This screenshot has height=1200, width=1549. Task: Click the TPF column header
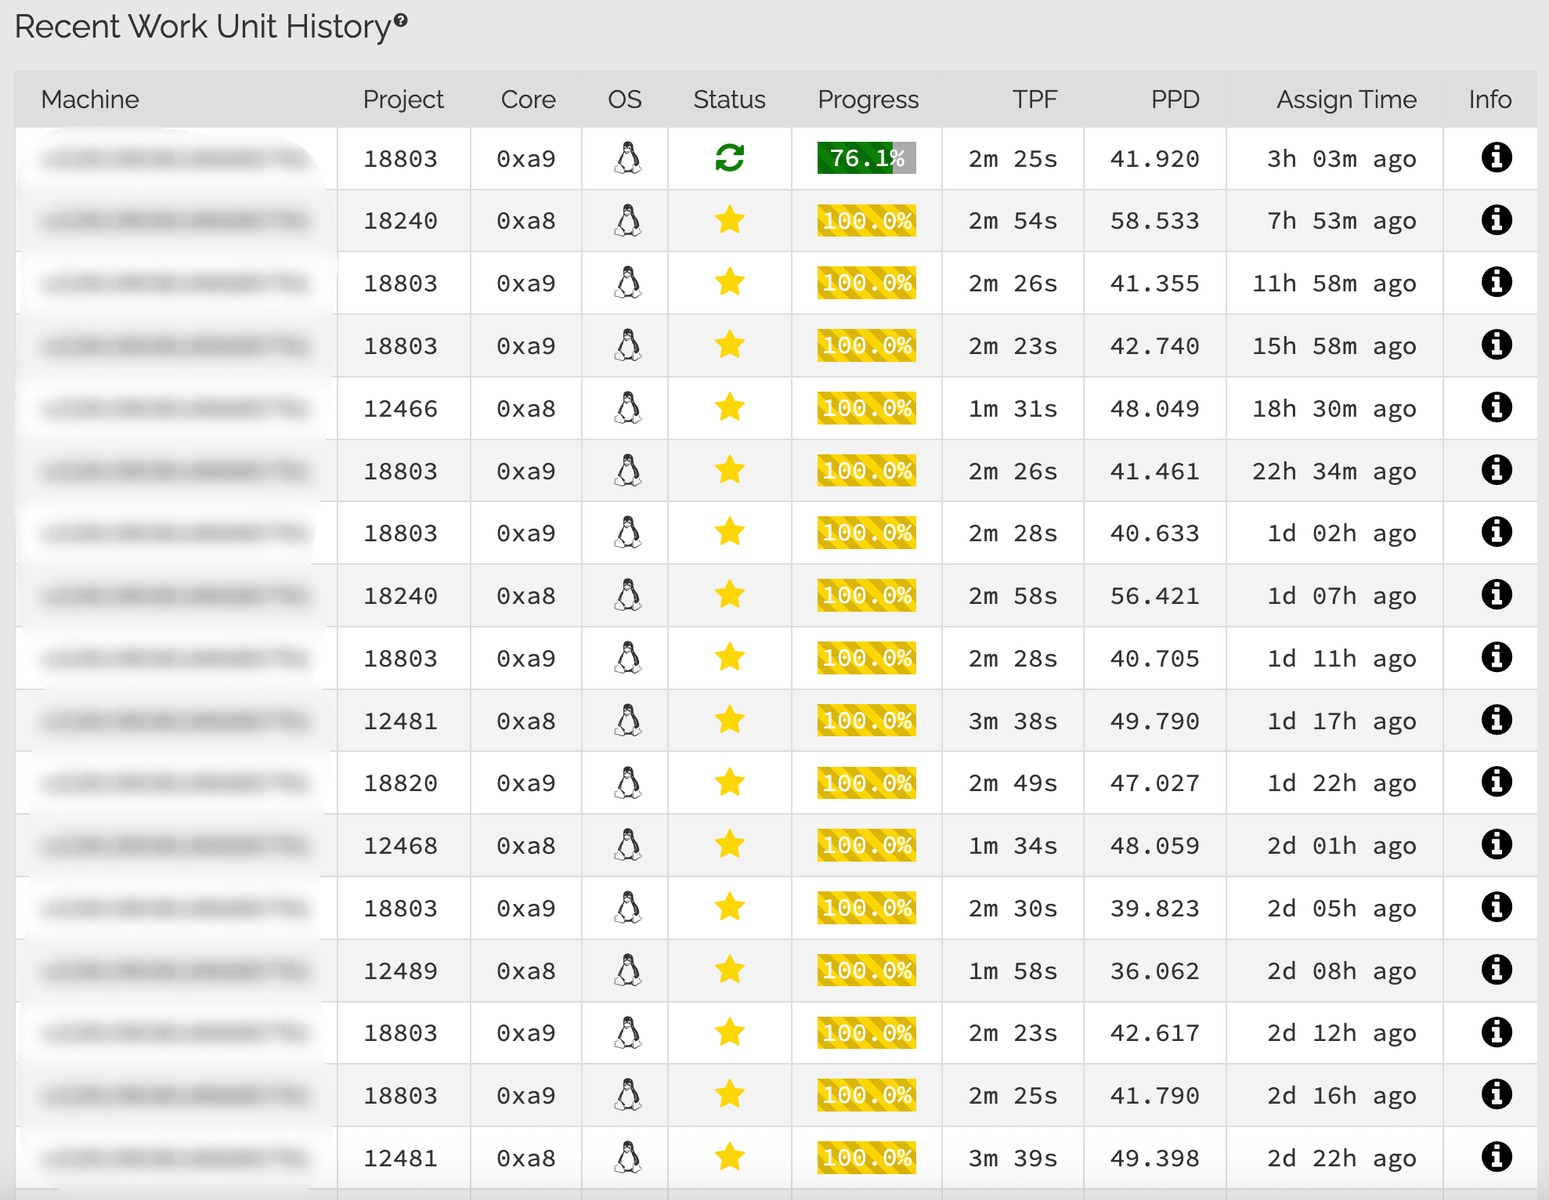[1034, 100]
